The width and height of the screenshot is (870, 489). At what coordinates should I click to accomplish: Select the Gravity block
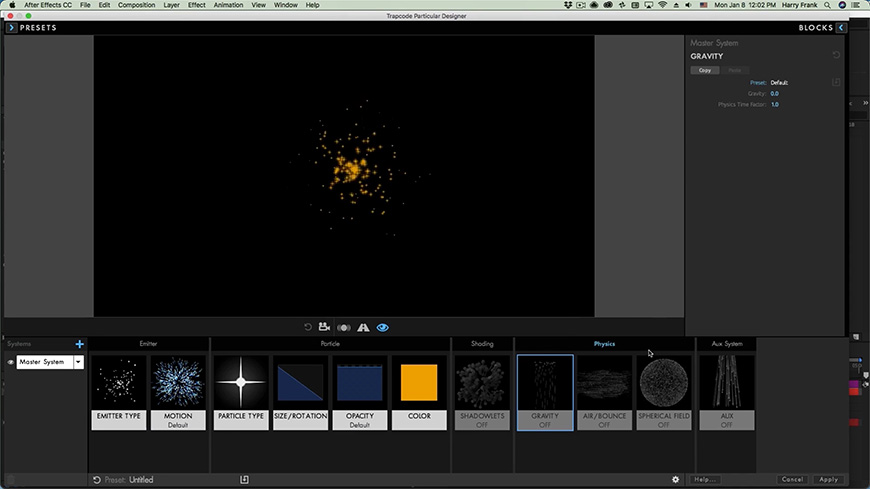click(x=545, y=392)
